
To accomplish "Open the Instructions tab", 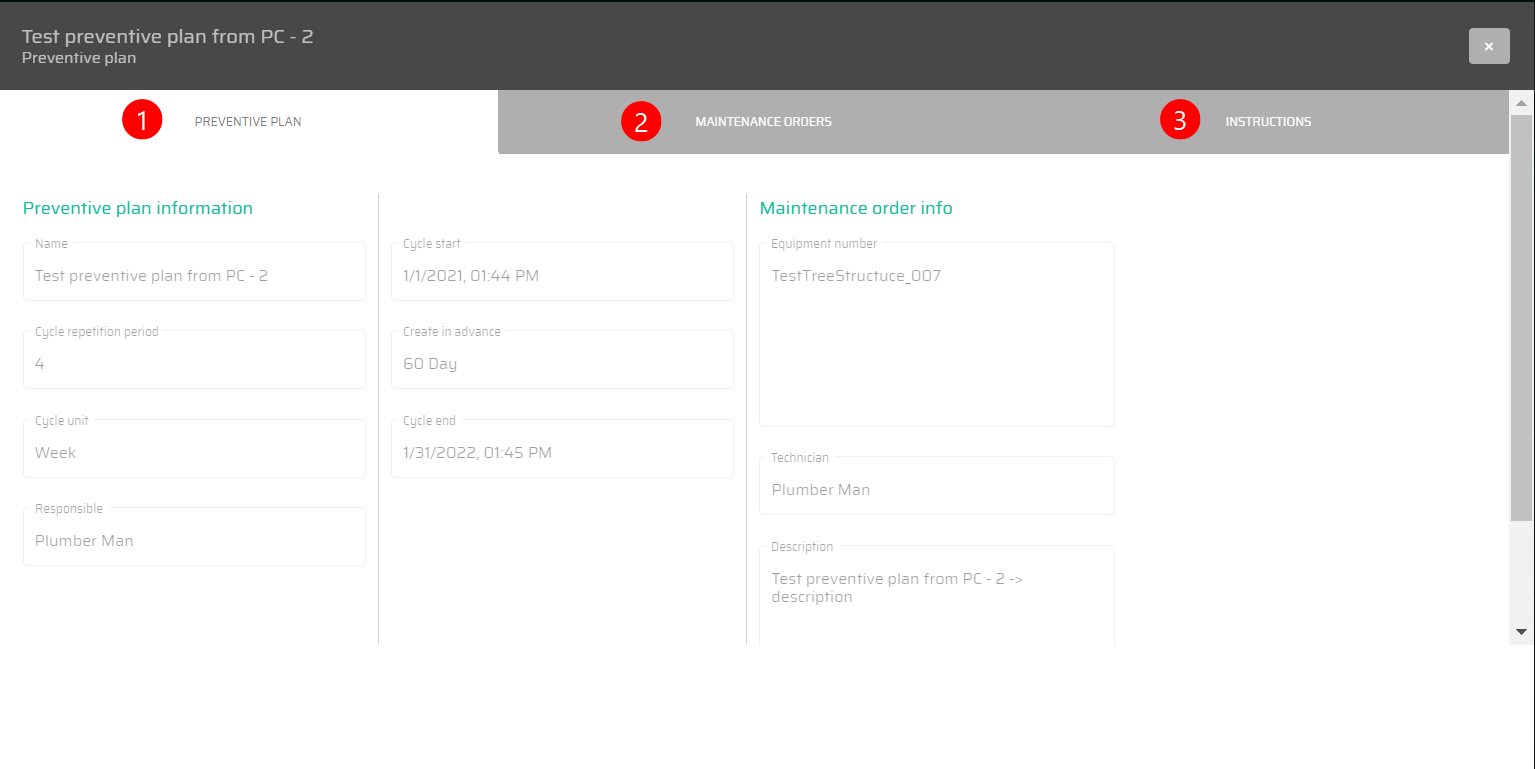I will 1268,122.
